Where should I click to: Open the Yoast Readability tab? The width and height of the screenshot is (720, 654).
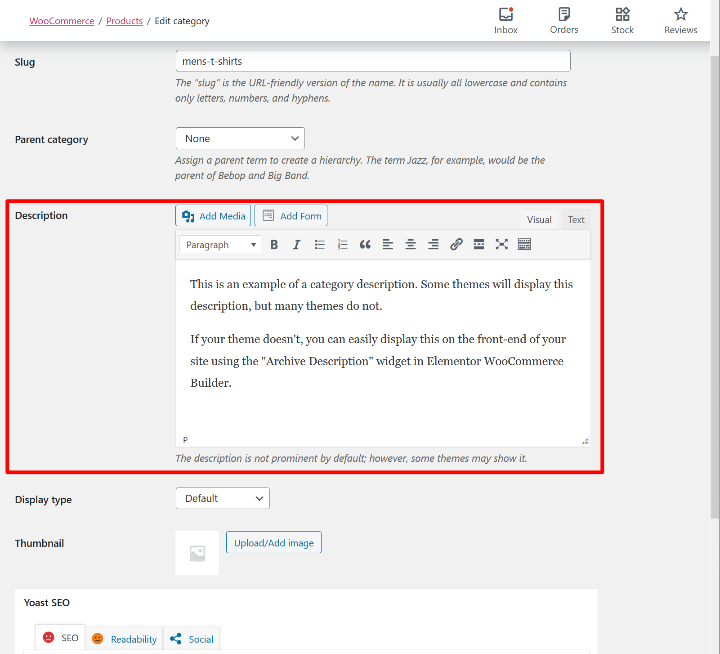124,639
